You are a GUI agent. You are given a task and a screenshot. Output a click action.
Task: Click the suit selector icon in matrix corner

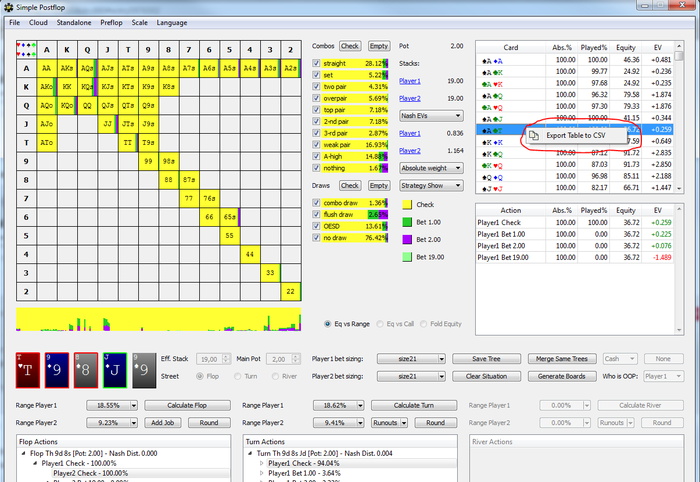click(x=26, y=50)
